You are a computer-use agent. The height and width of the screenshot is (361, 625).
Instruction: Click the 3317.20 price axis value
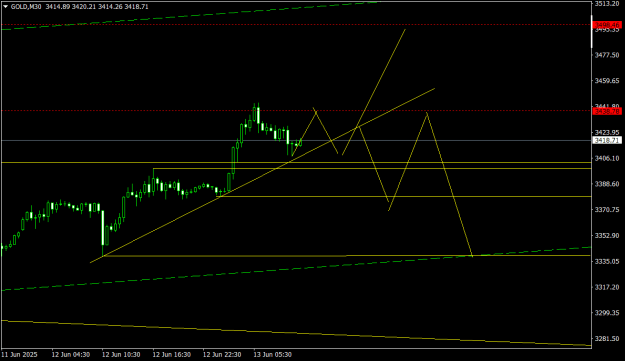607,287
